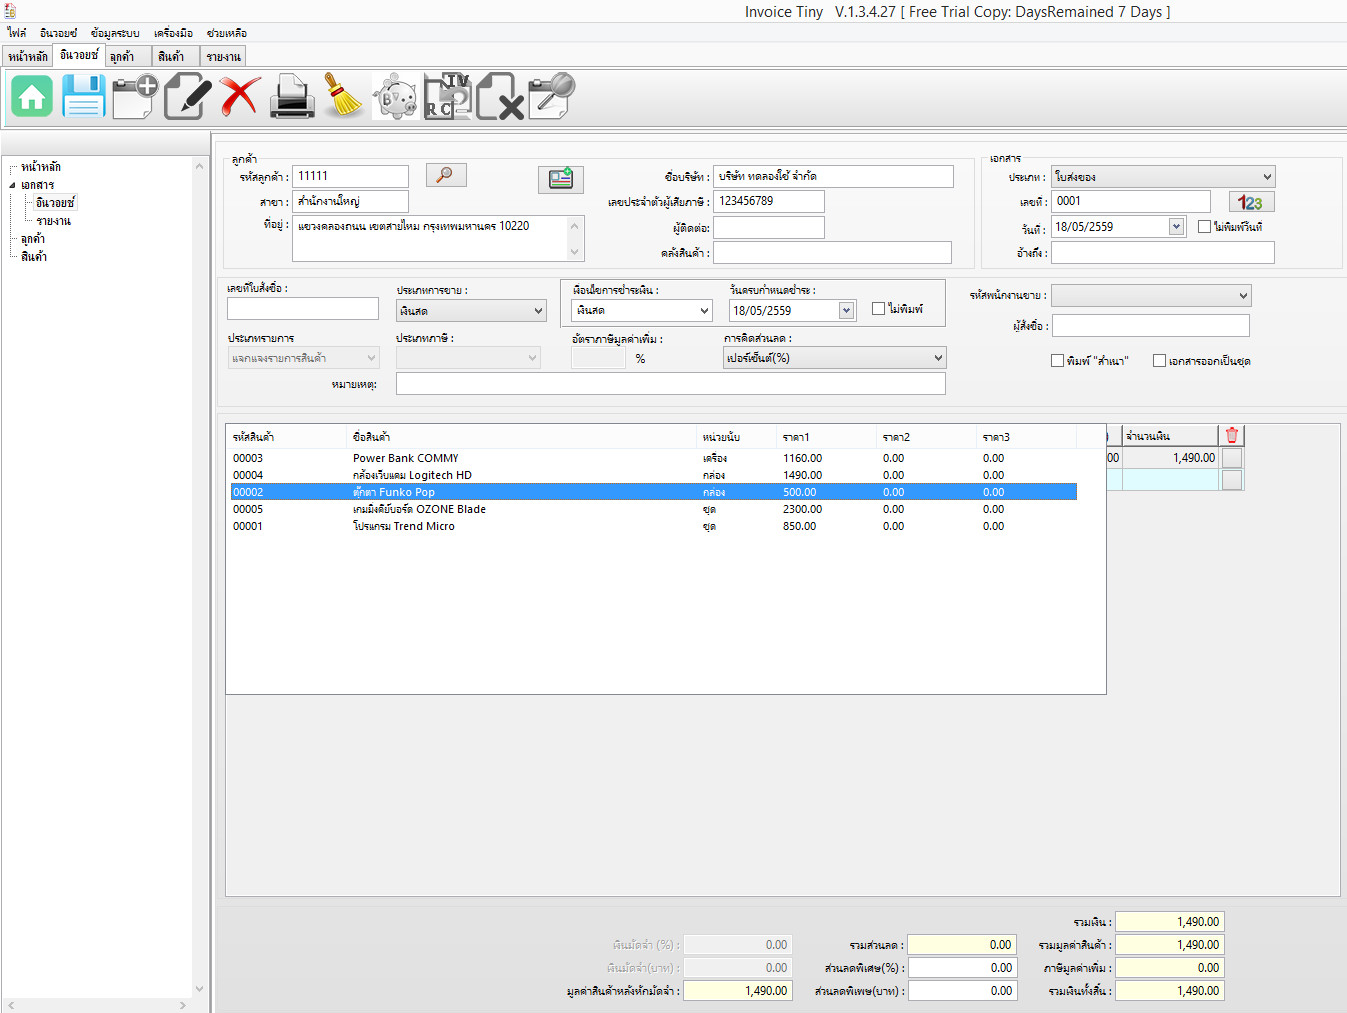Click the red X delete icon
This screenshot has height=1013, width=1347.
coord(240,97)
